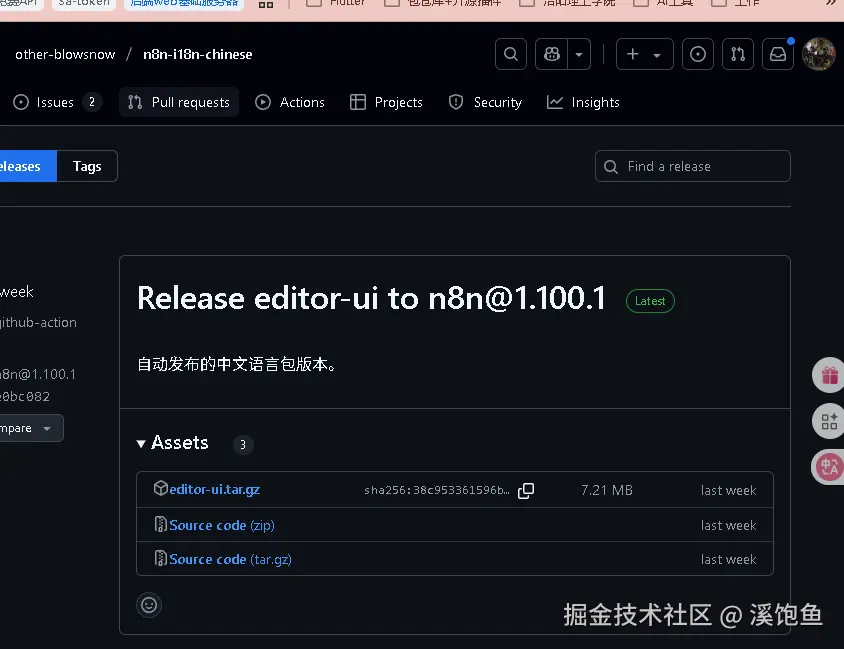
Task: Switch to the Actions tab
Action: tap(290, 102)
